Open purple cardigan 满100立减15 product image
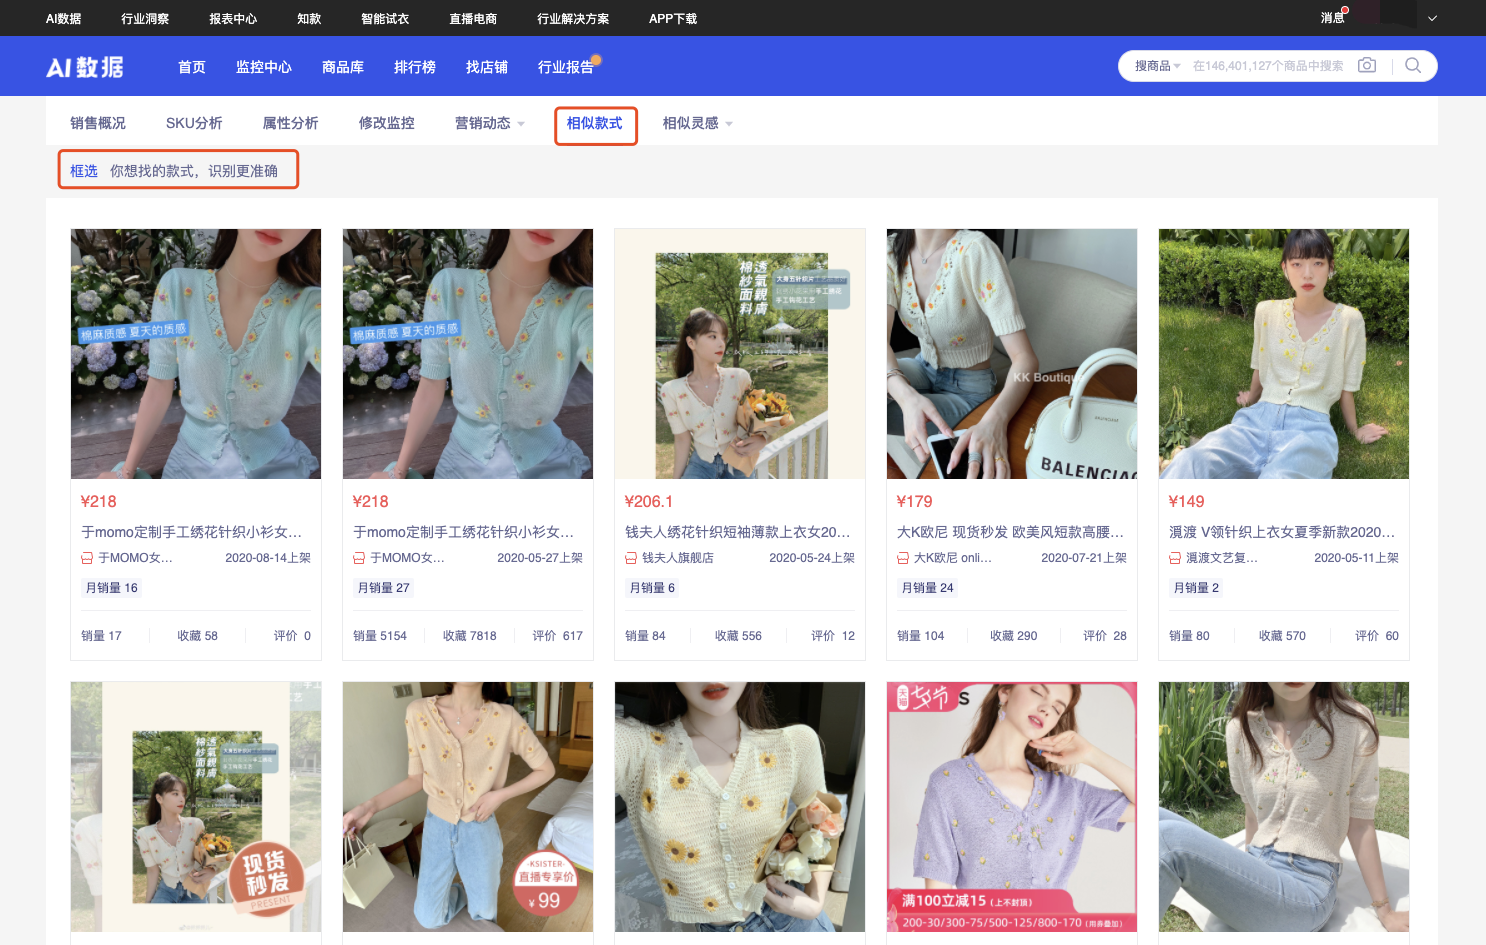This screenshot has width=1486, height=945. click(x=1012, y=807)
